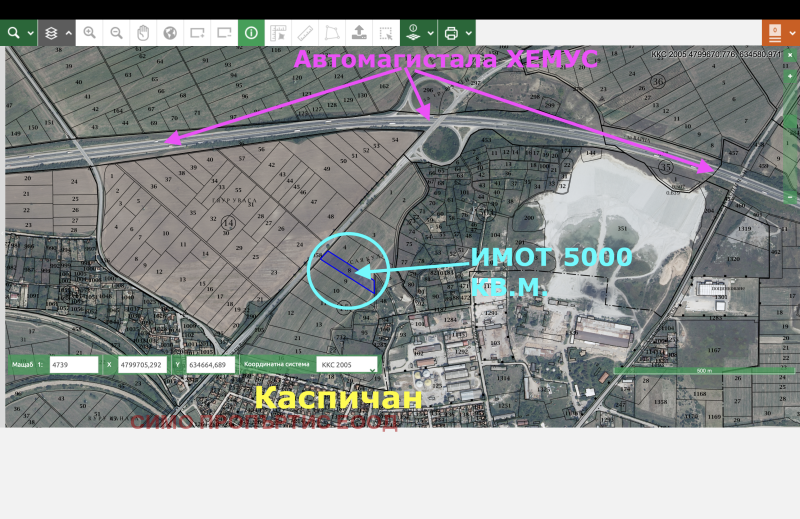
Task: Go to previous map extent
Action: click(x=197, y=32)
